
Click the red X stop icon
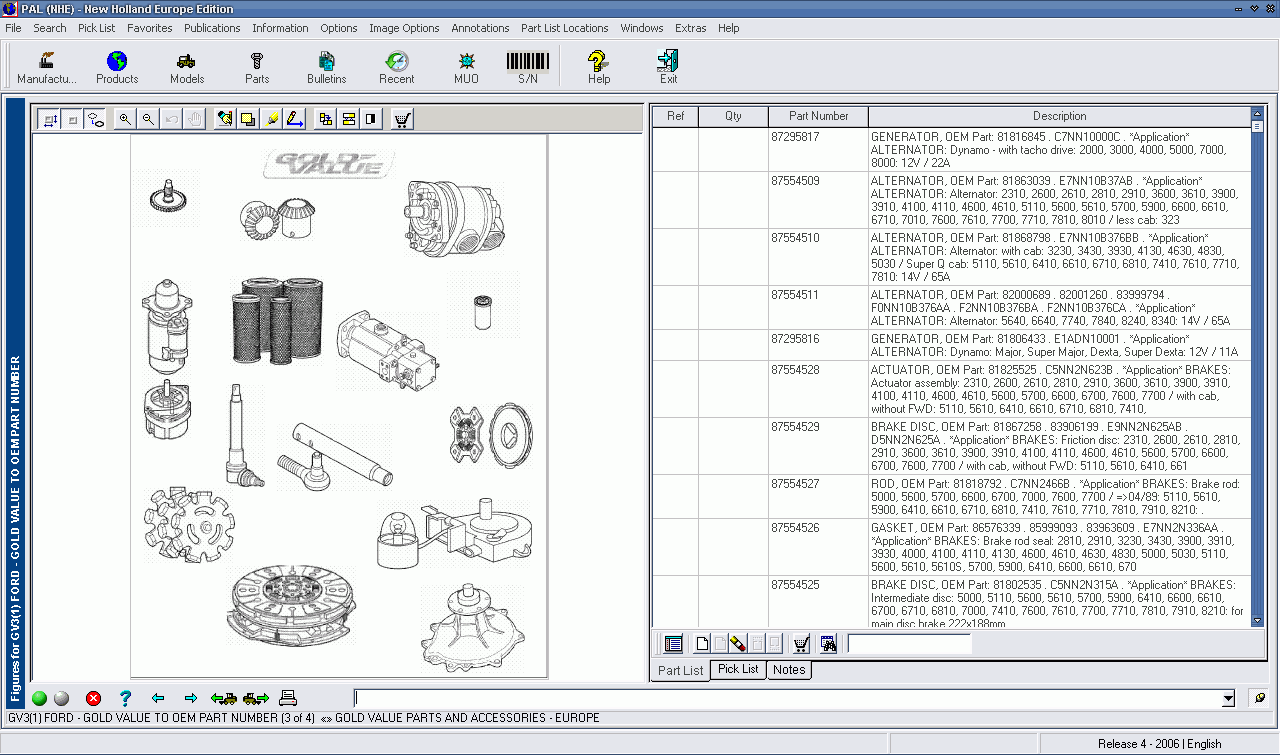[x=93, y=698]
